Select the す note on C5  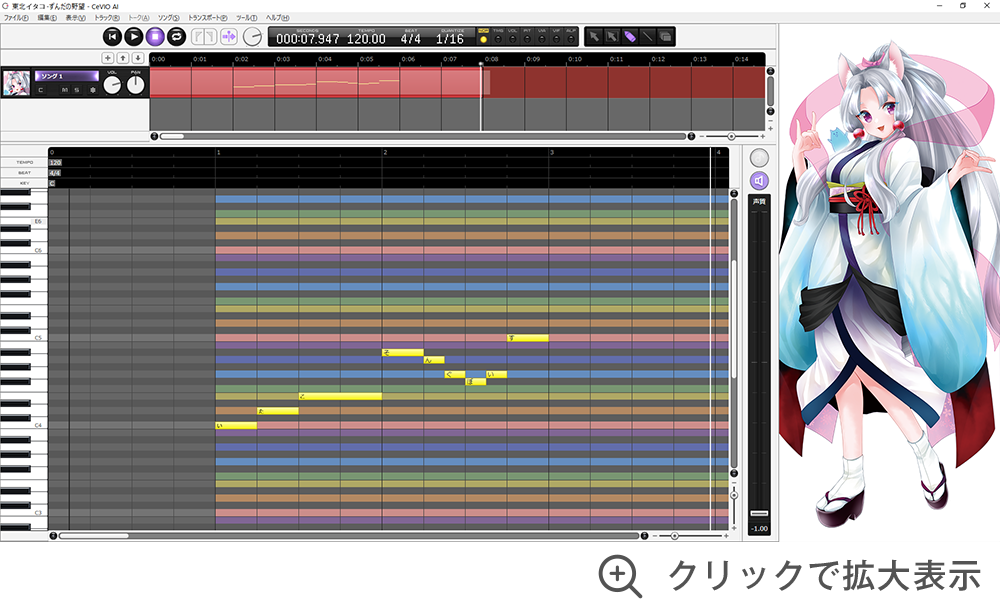coord(528,338)
